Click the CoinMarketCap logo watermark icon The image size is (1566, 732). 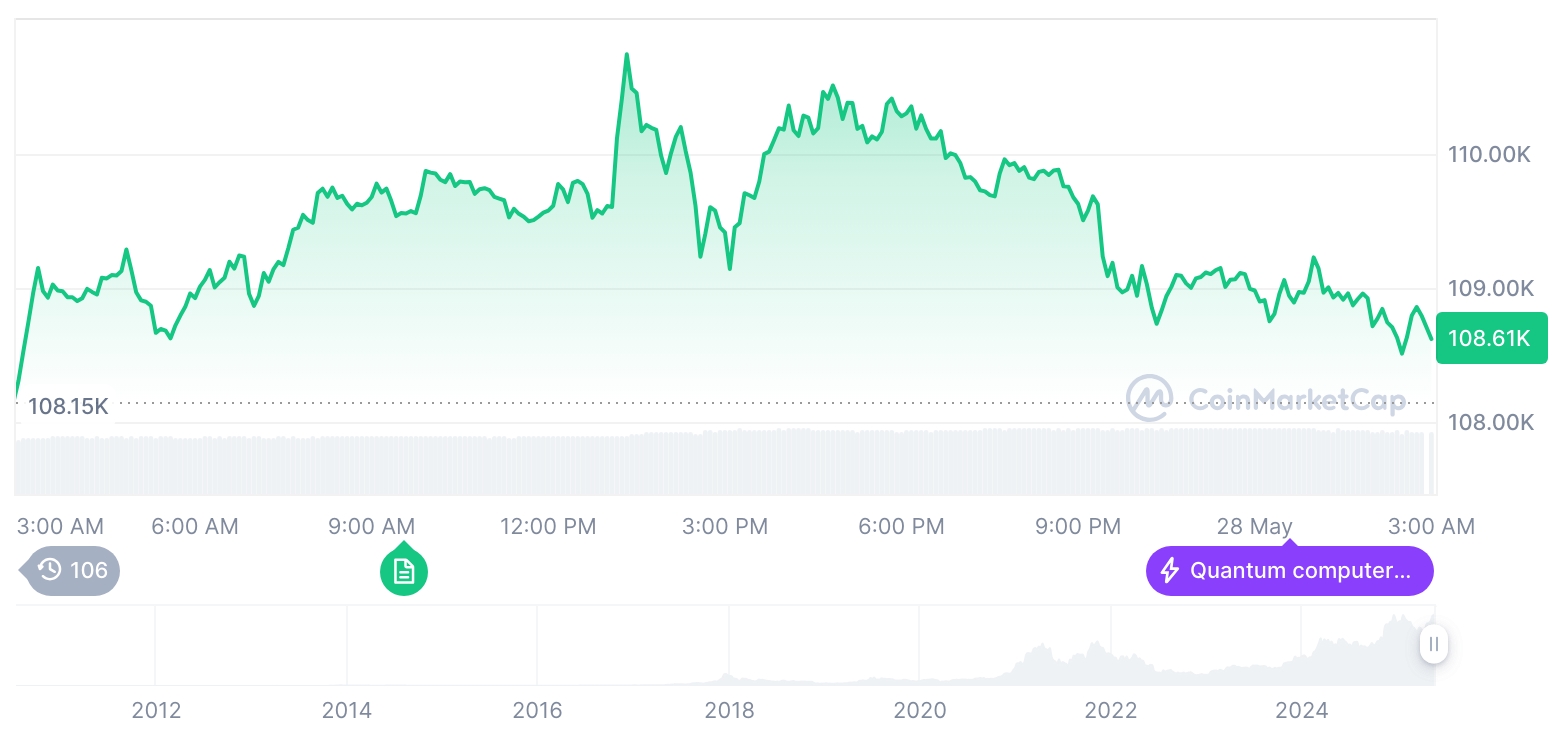[x=1149, y=398]
